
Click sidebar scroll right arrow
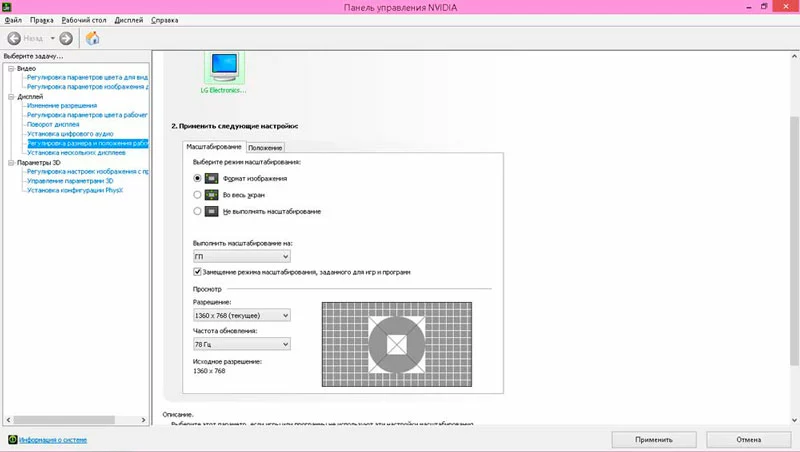coord(143,420)
